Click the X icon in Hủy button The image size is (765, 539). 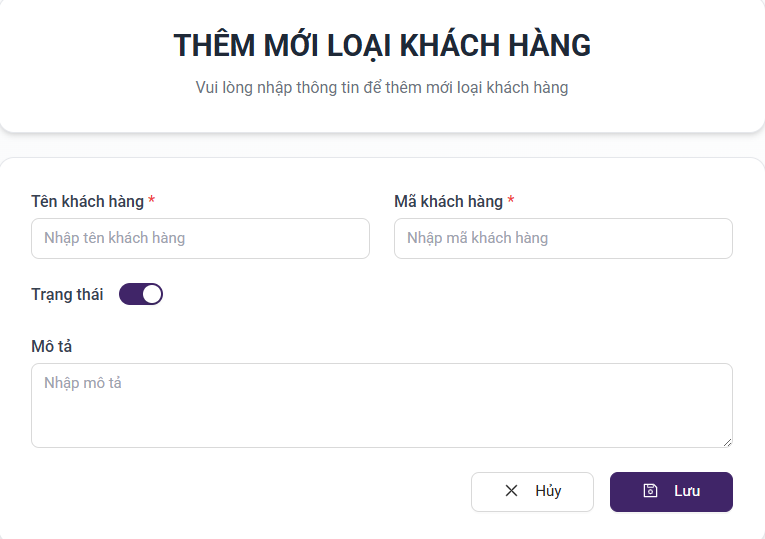tap(511, 491)
